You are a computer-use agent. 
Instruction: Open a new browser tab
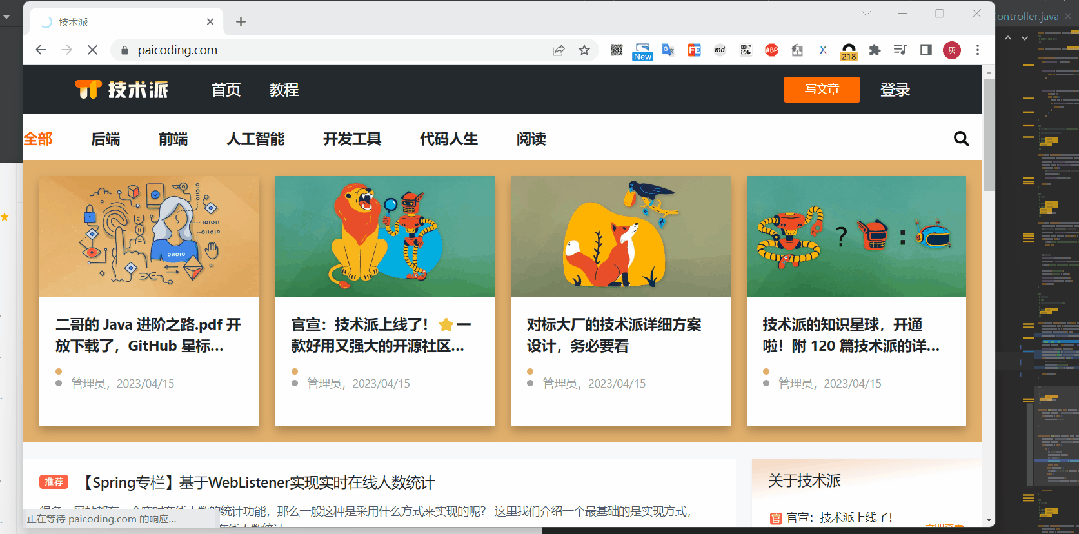[241, 21]
